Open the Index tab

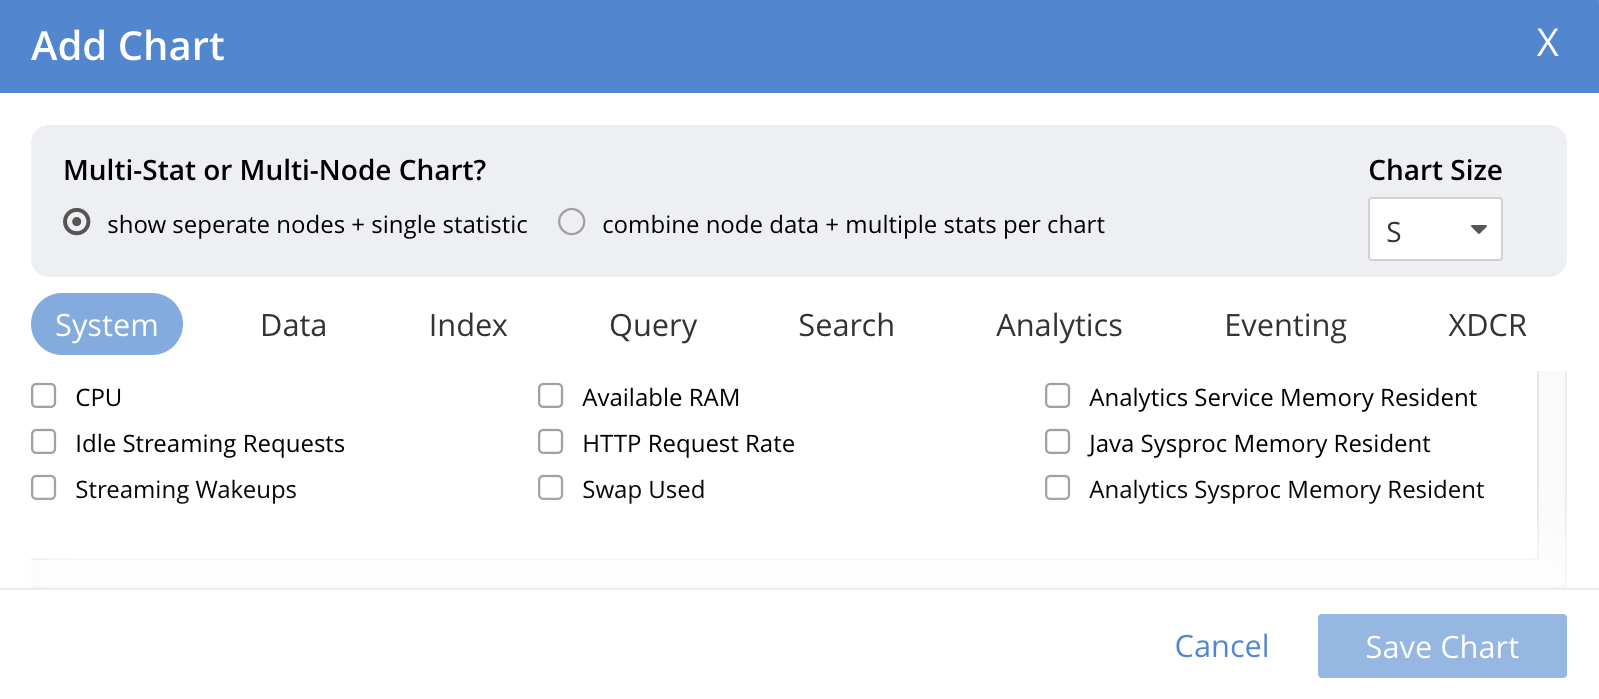(x=468, y=325)
